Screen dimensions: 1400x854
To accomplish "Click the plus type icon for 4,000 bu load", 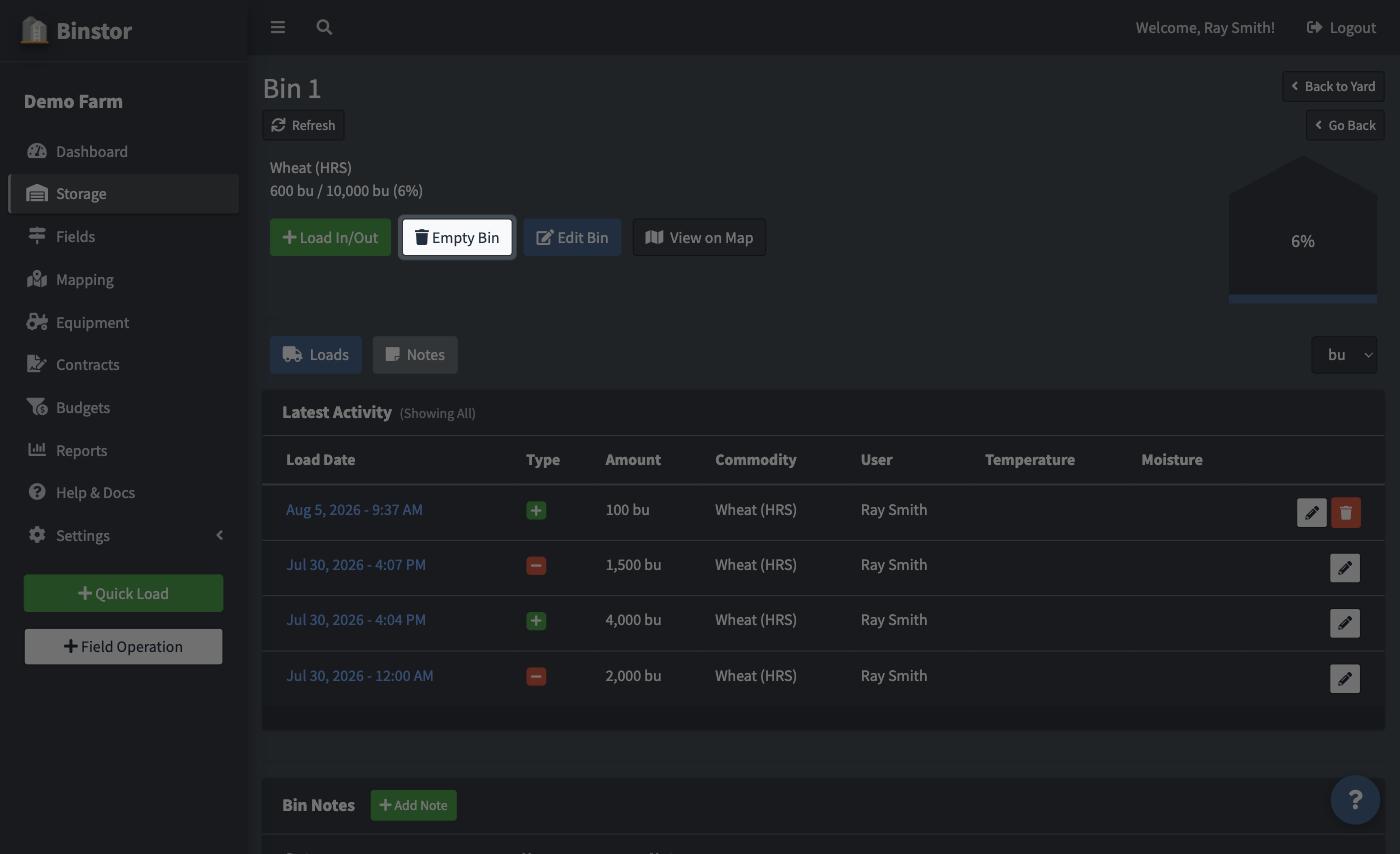I will (x=536, y=620).
